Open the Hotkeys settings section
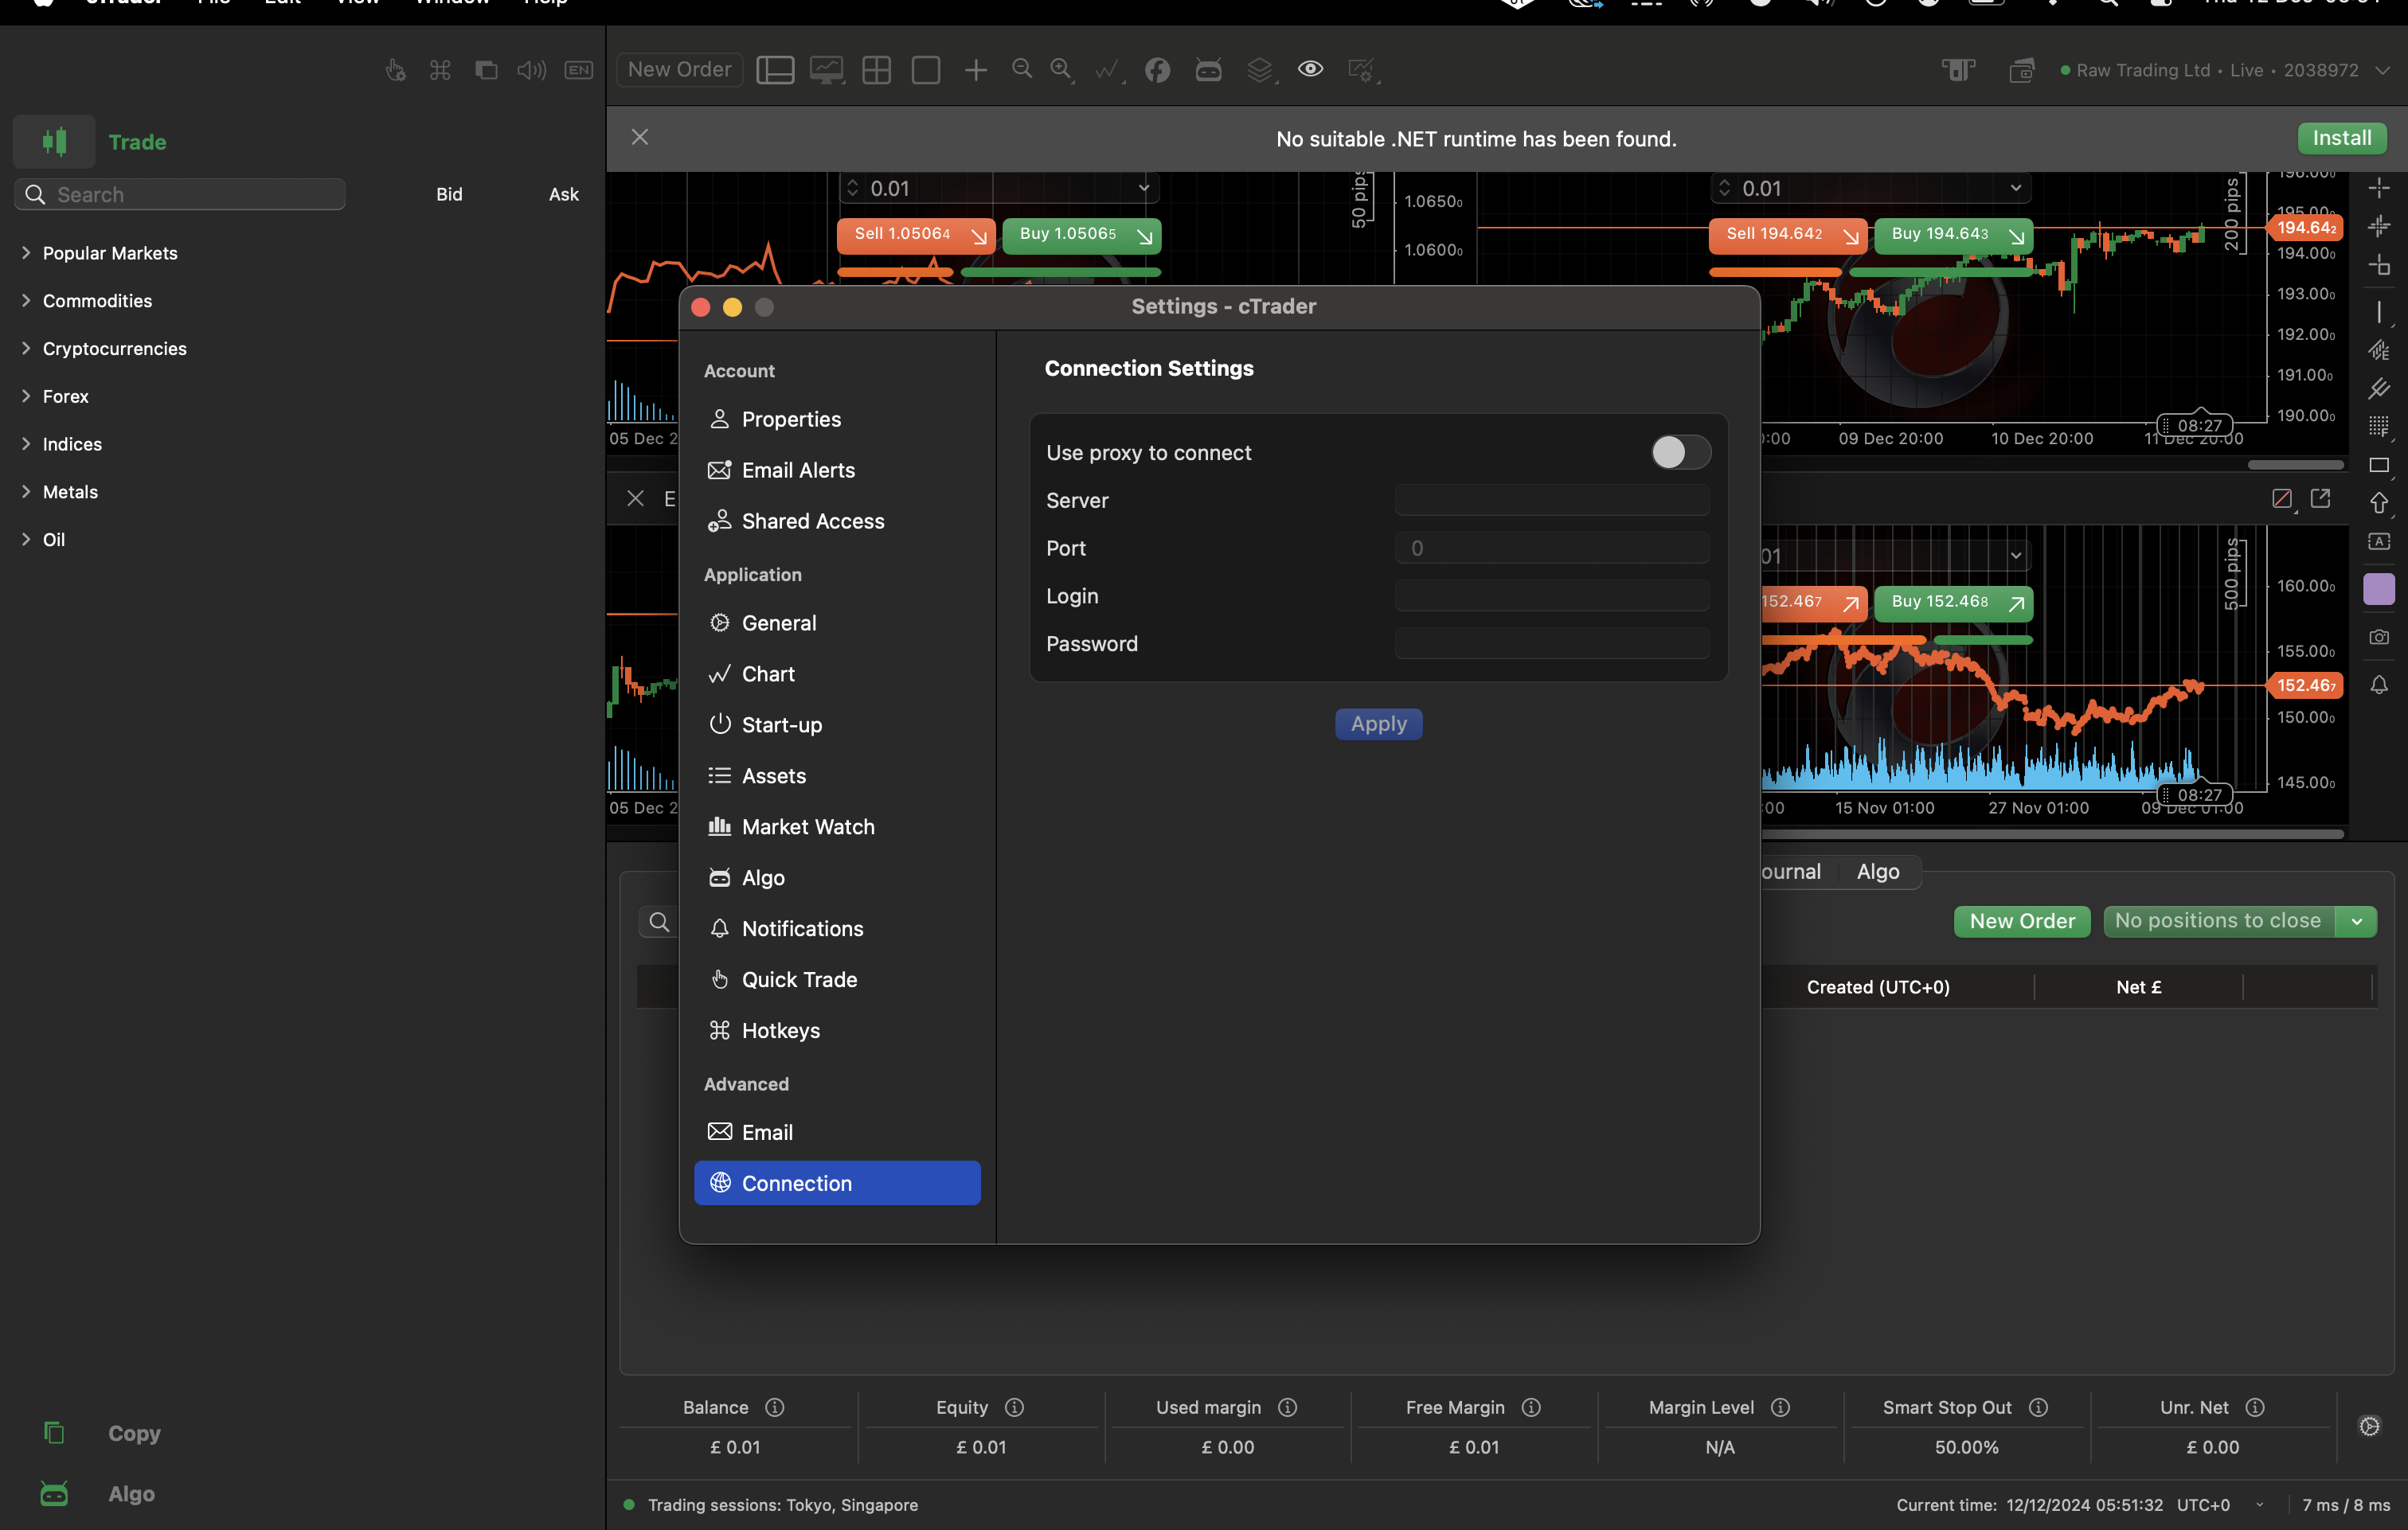 click(x=837, y=1031)
